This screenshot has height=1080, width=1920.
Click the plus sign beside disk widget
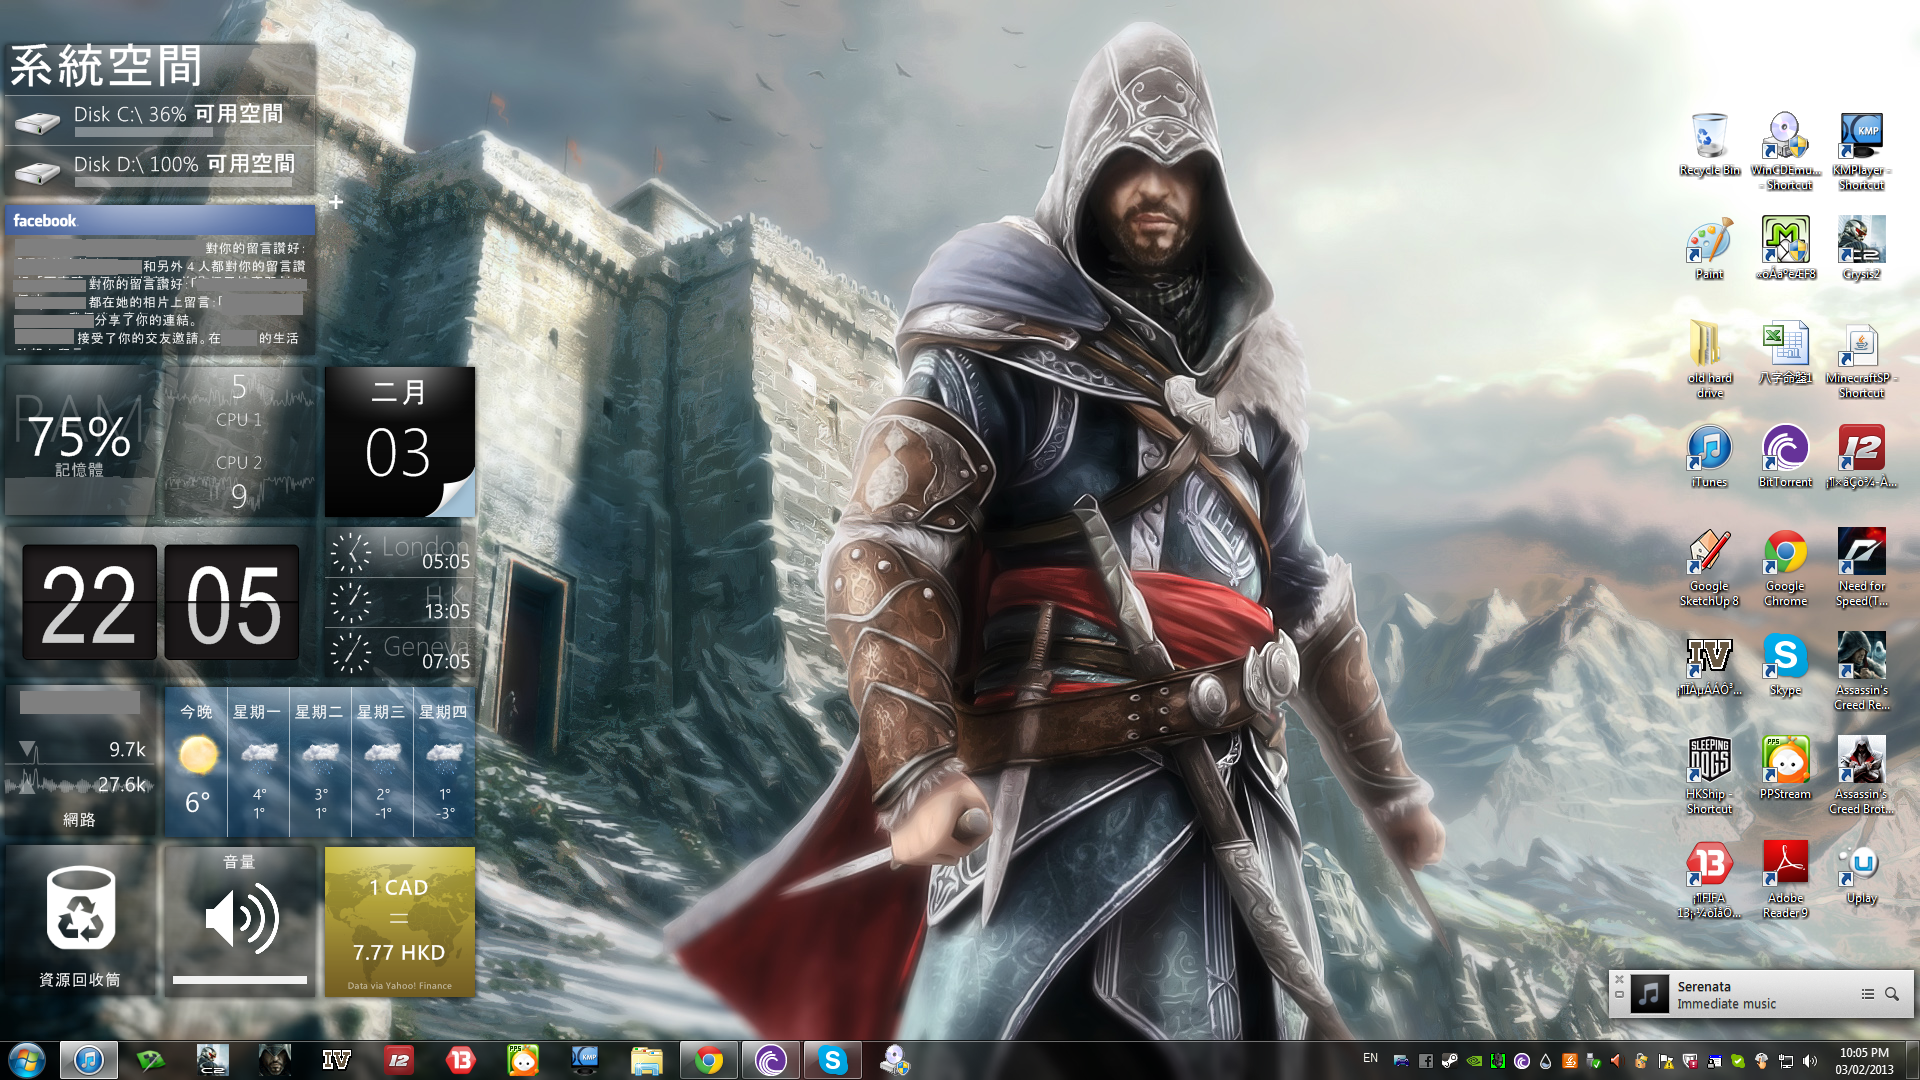(336, 202)
